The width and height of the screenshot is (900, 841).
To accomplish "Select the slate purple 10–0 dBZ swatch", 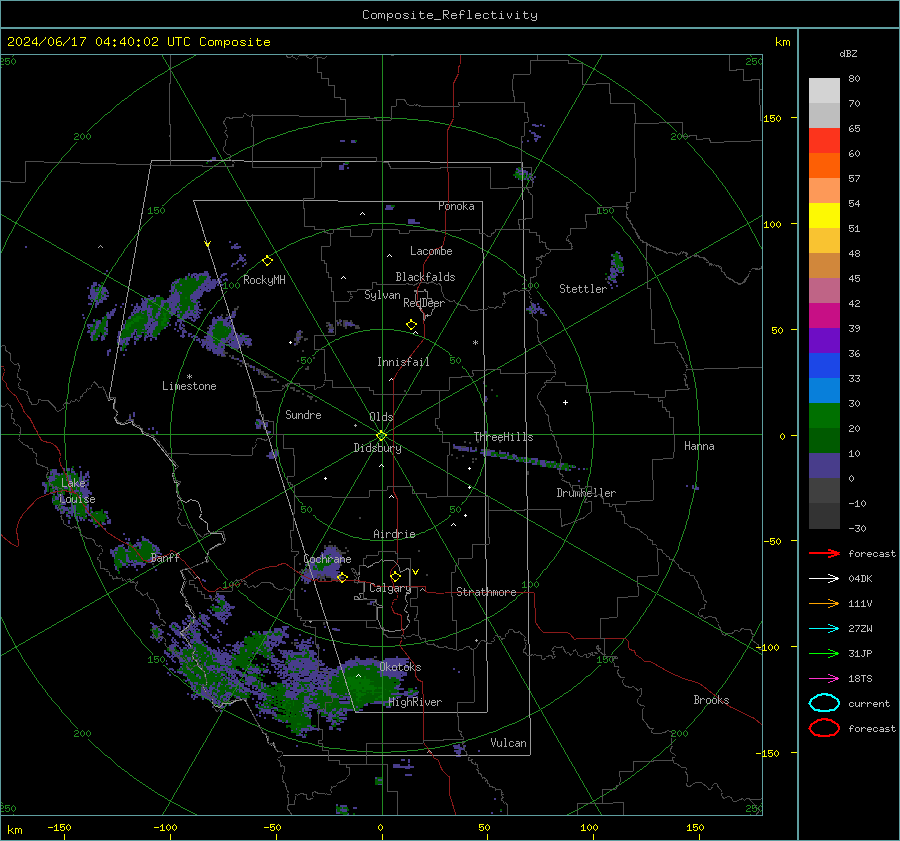I will (x=824, y=465).
